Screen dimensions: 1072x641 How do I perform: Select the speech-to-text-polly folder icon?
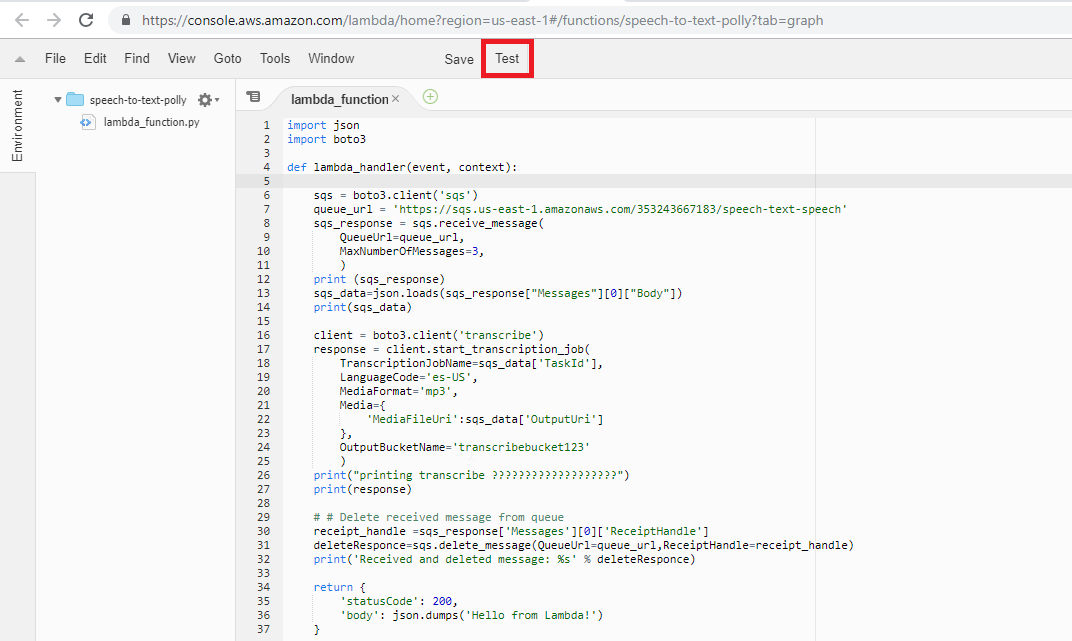coord(75,100)
